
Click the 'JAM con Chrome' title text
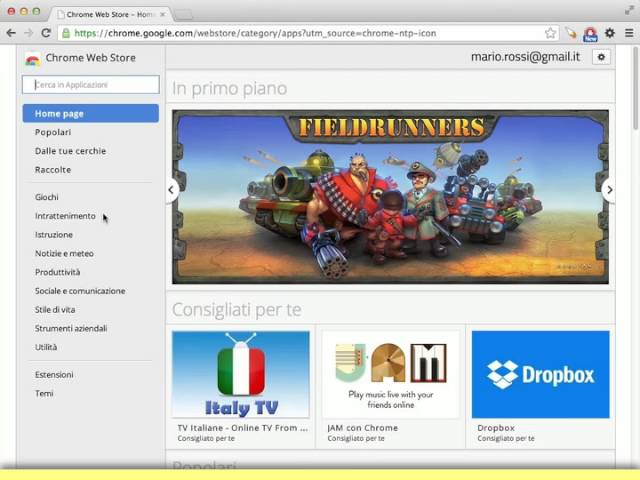point(362,428)
